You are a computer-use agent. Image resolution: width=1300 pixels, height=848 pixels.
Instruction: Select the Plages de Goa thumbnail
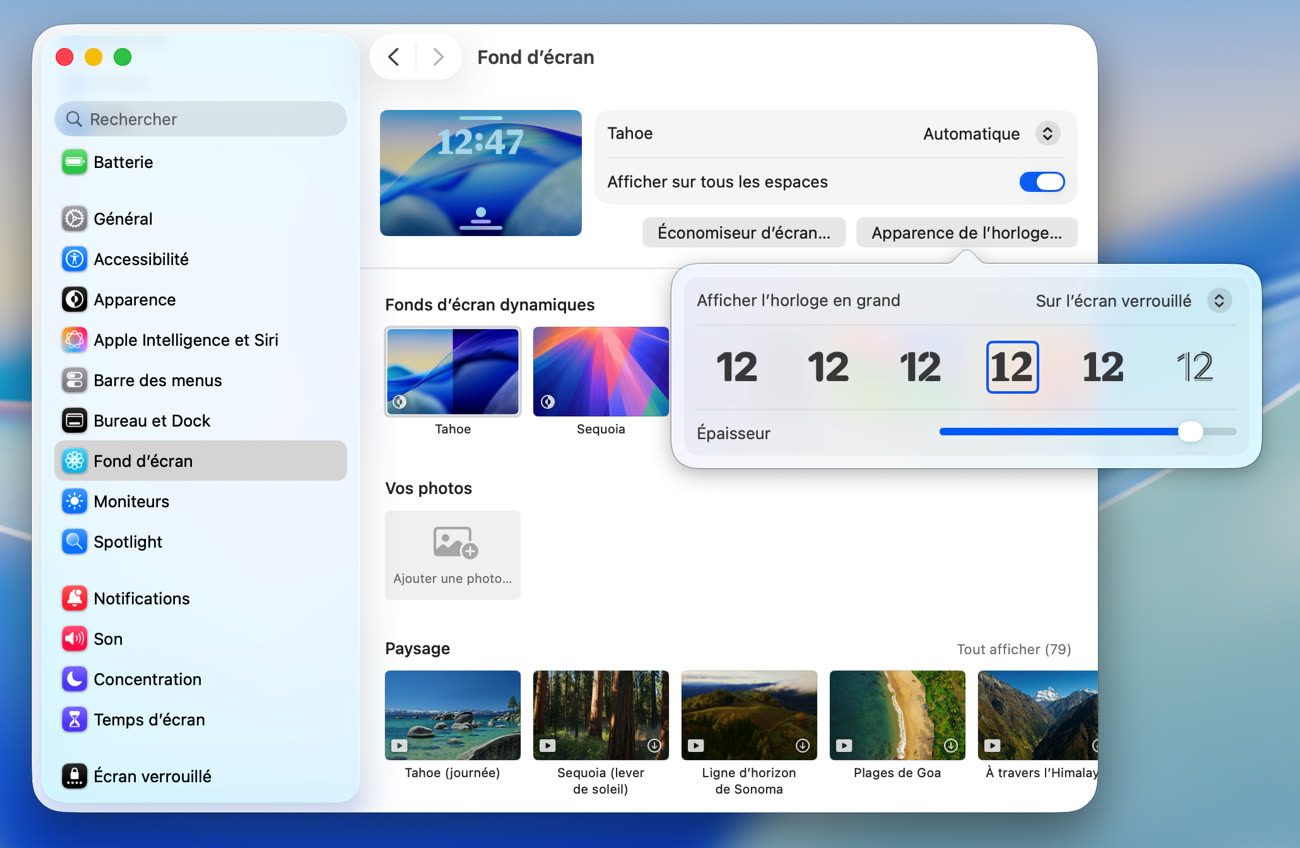pyautogui.click(x=897, y=715)
